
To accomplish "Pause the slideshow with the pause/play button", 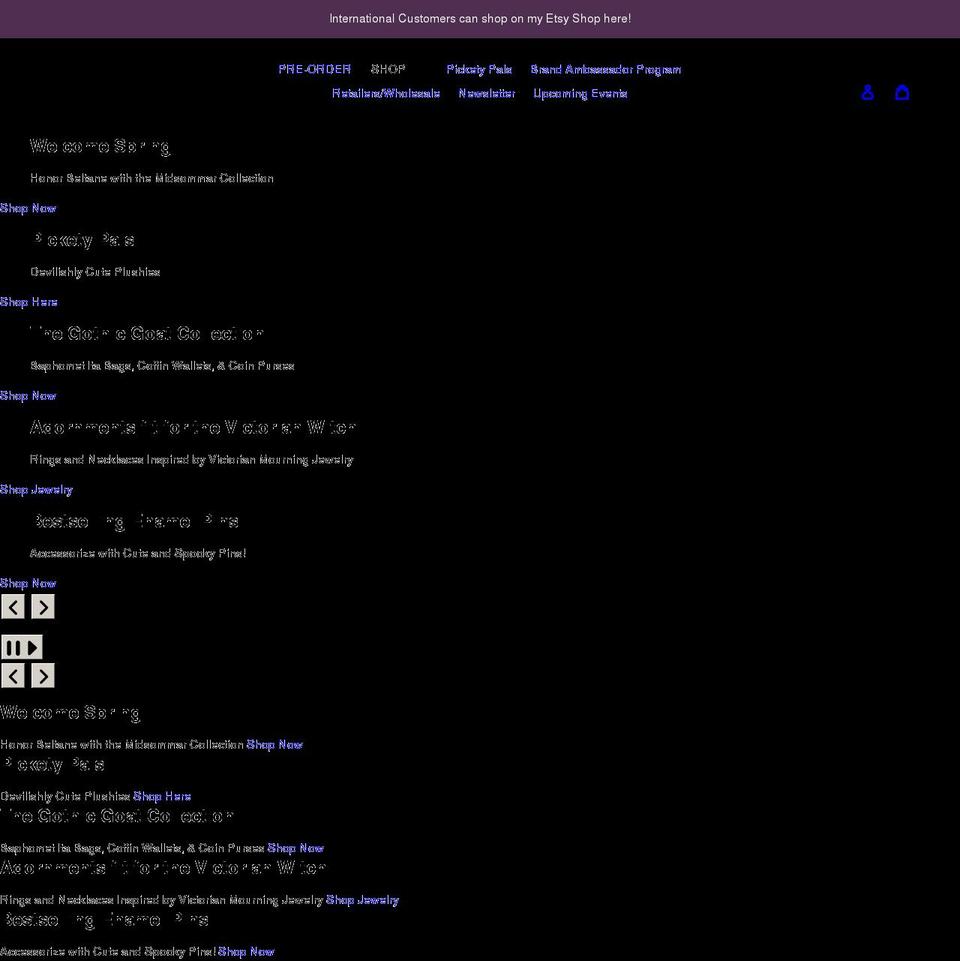I will pyautogui.click(x=22, y=647).
